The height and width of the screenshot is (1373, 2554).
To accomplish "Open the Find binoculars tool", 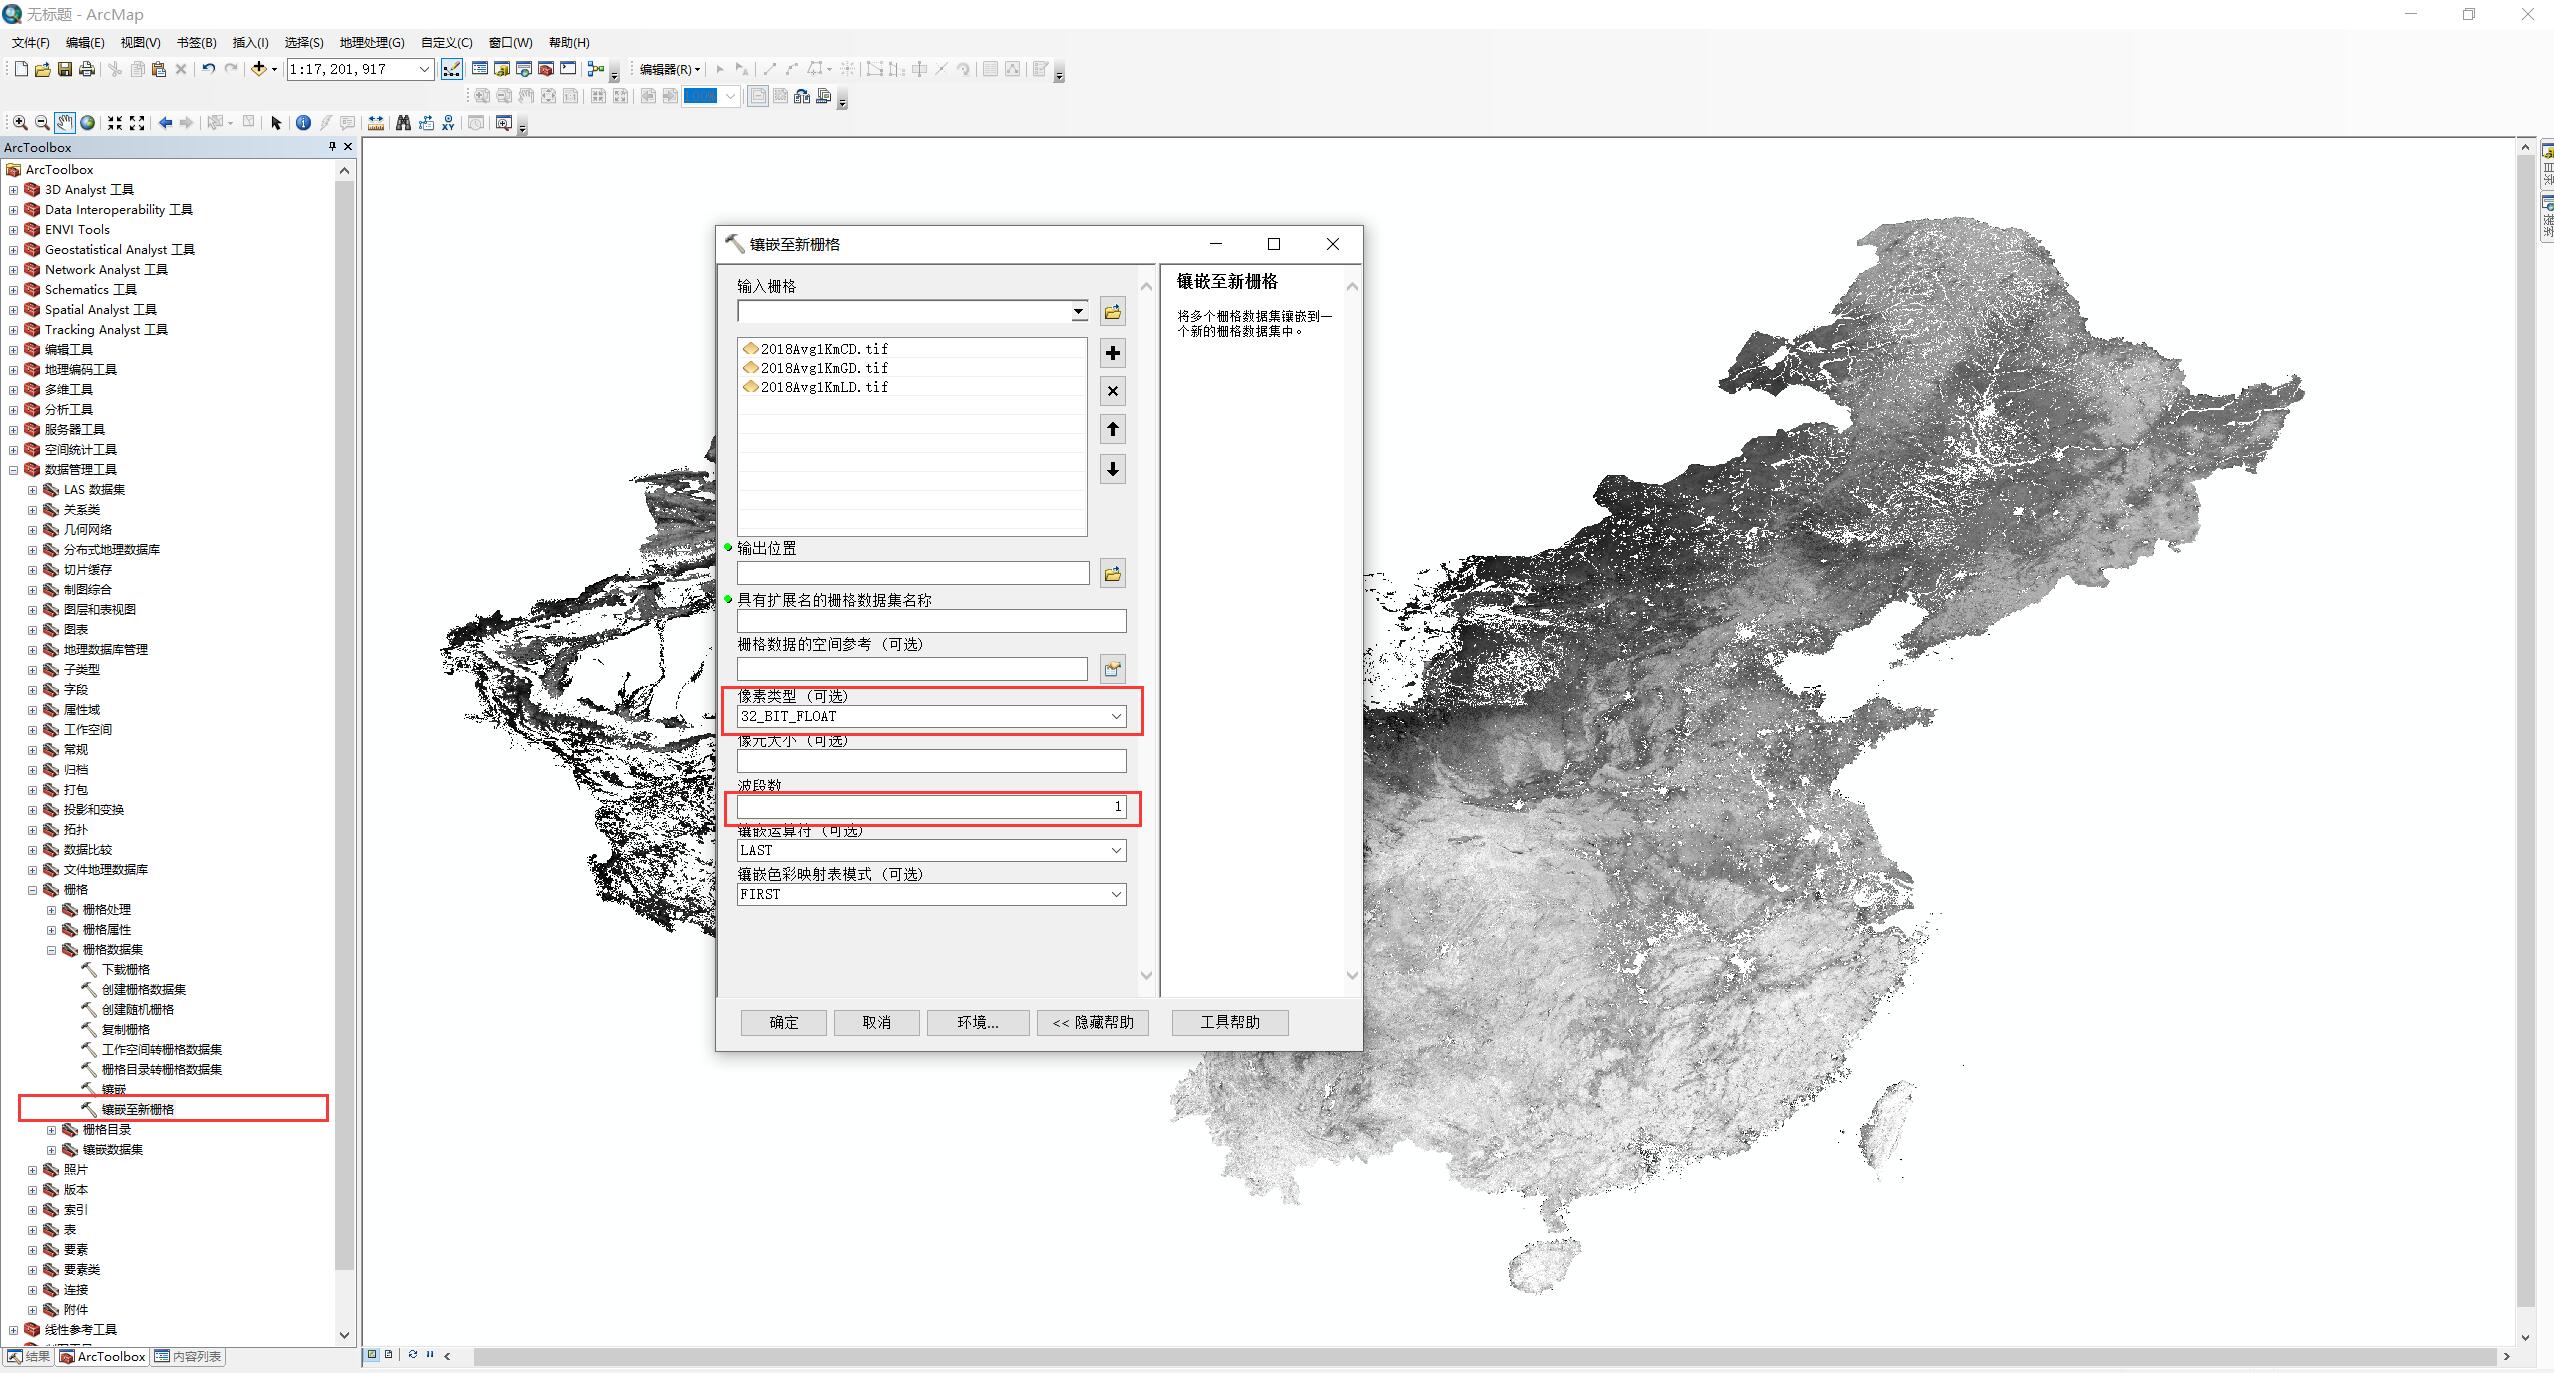I will 403,123.
